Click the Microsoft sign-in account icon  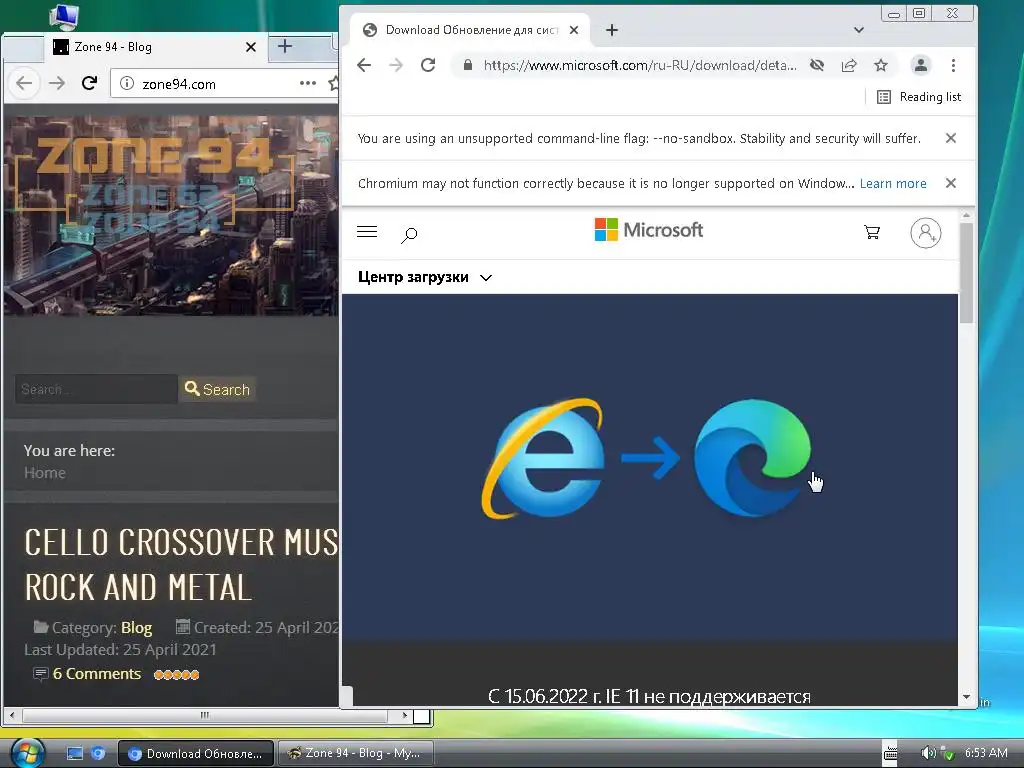pos(925,232)
